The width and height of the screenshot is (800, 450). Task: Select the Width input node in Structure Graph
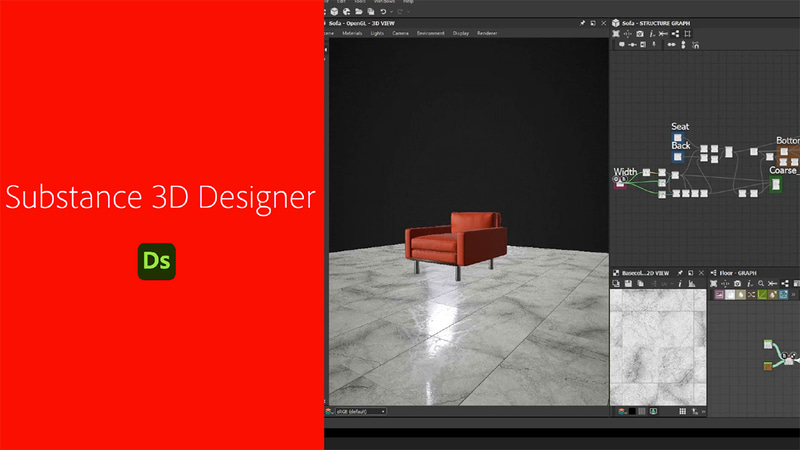point(620,182)
